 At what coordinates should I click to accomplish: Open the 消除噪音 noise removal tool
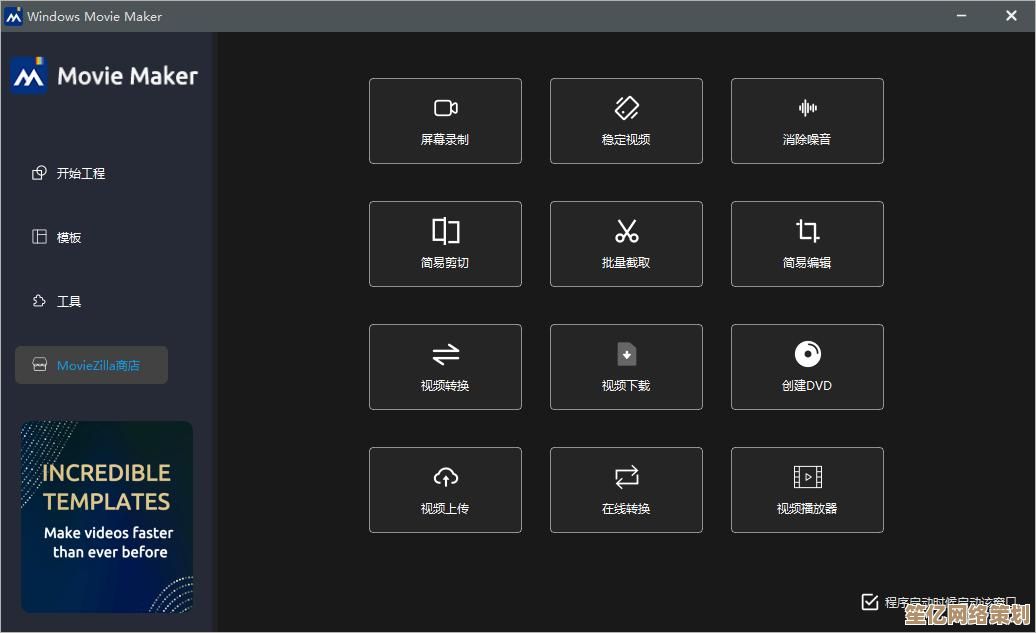pos(807,121)
